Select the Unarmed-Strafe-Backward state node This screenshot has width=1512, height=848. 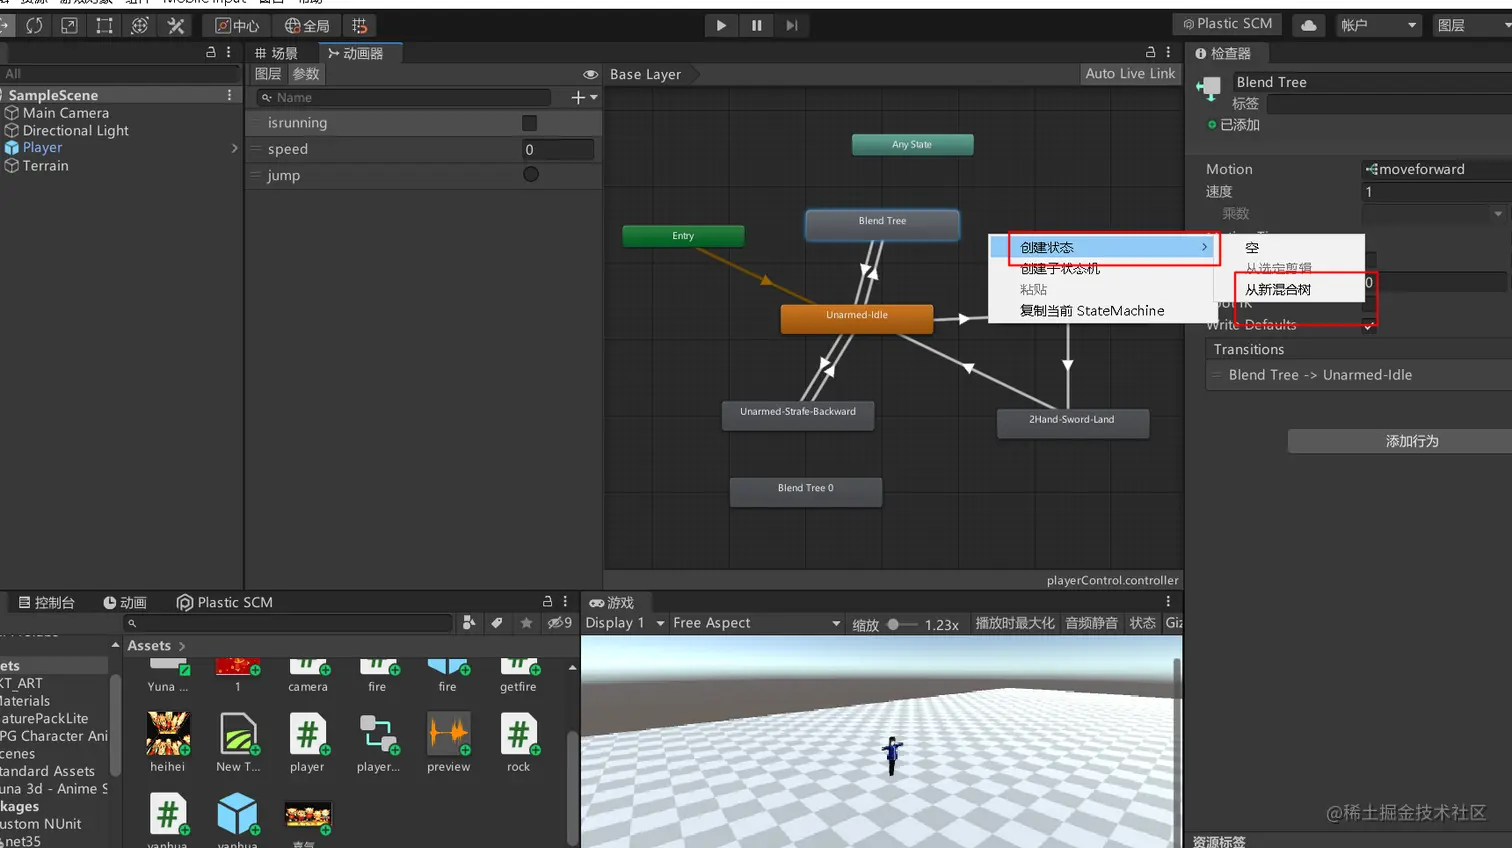pyautogui.click(x=798, y=415)
